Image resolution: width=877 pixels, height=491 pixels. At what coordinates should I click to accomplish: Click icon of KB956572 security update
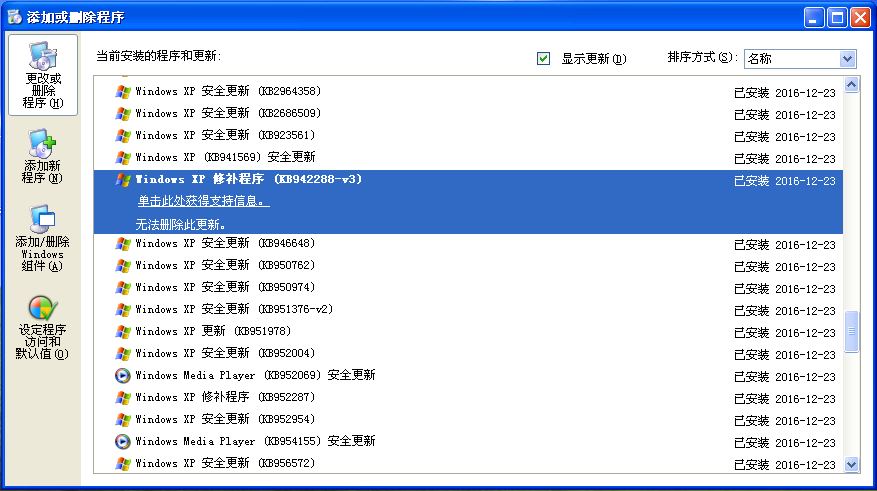click(122, 464)
